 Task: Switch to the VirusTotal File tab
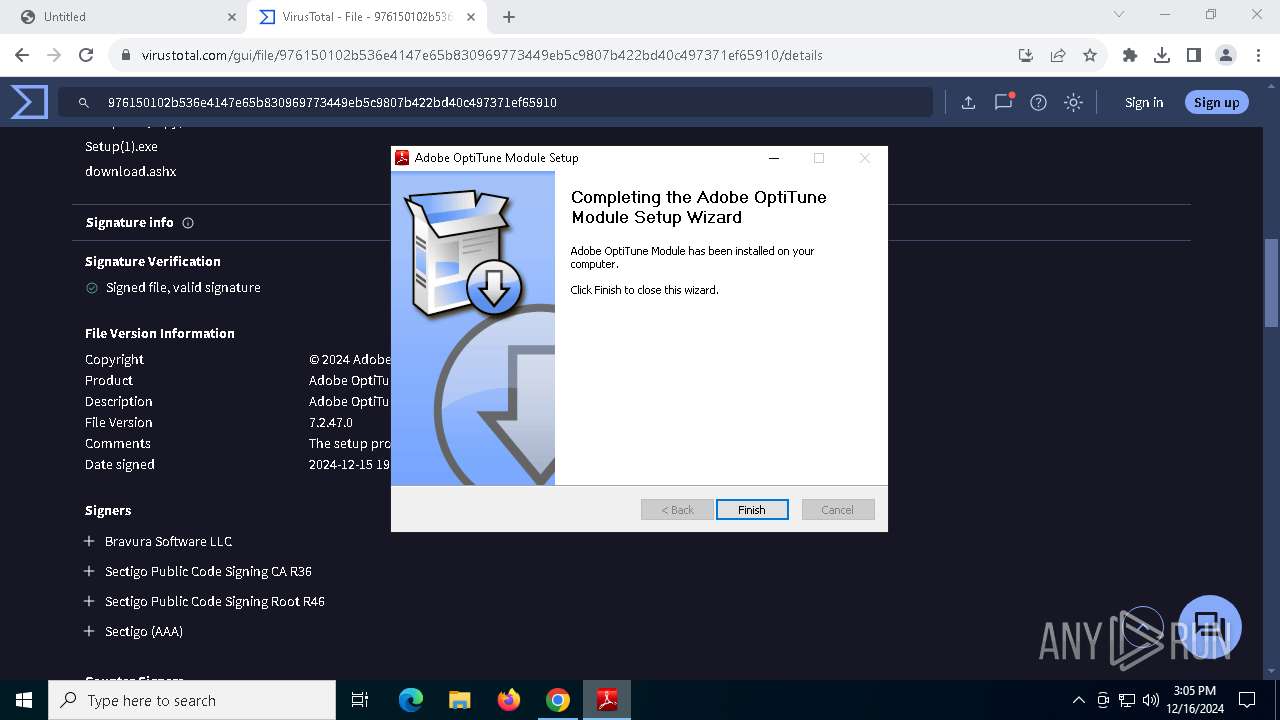coord(368,17)
